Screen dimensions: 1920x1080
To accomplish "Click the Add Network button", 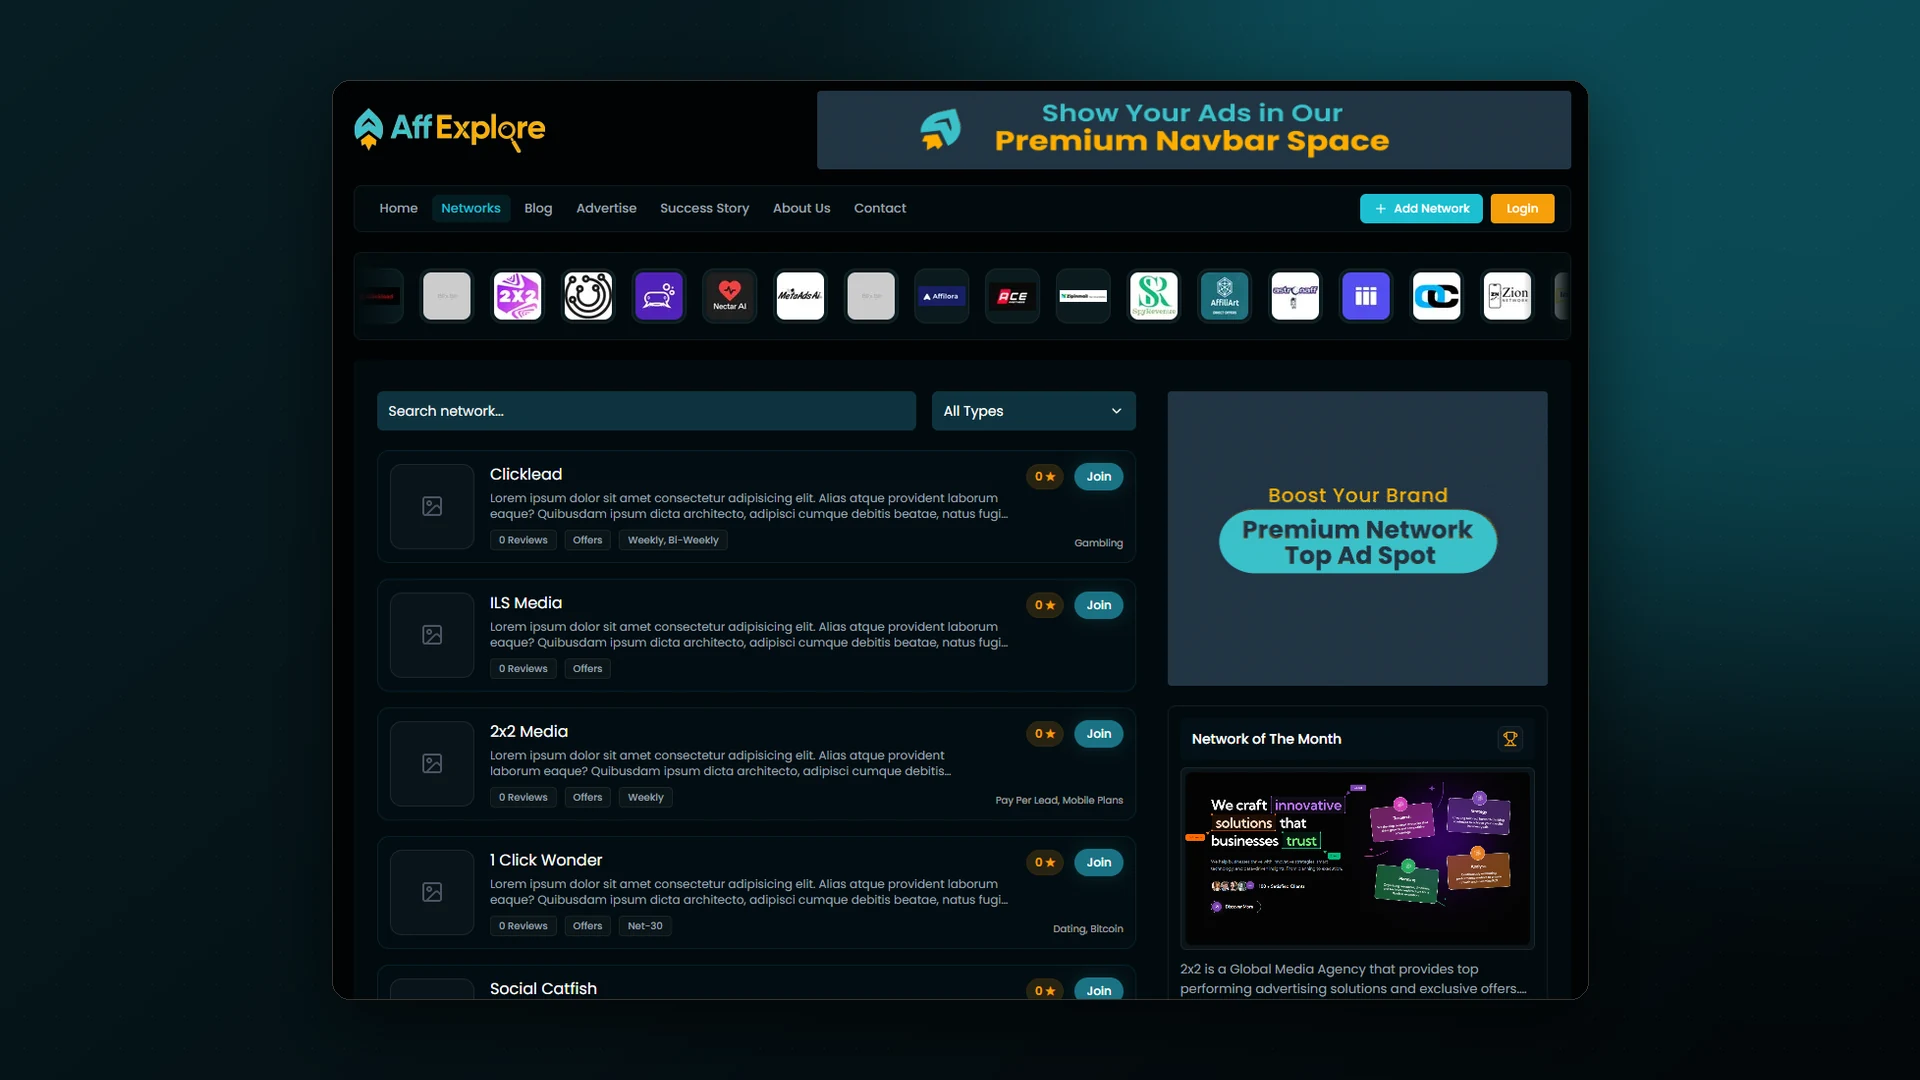I will [1421, 209].
